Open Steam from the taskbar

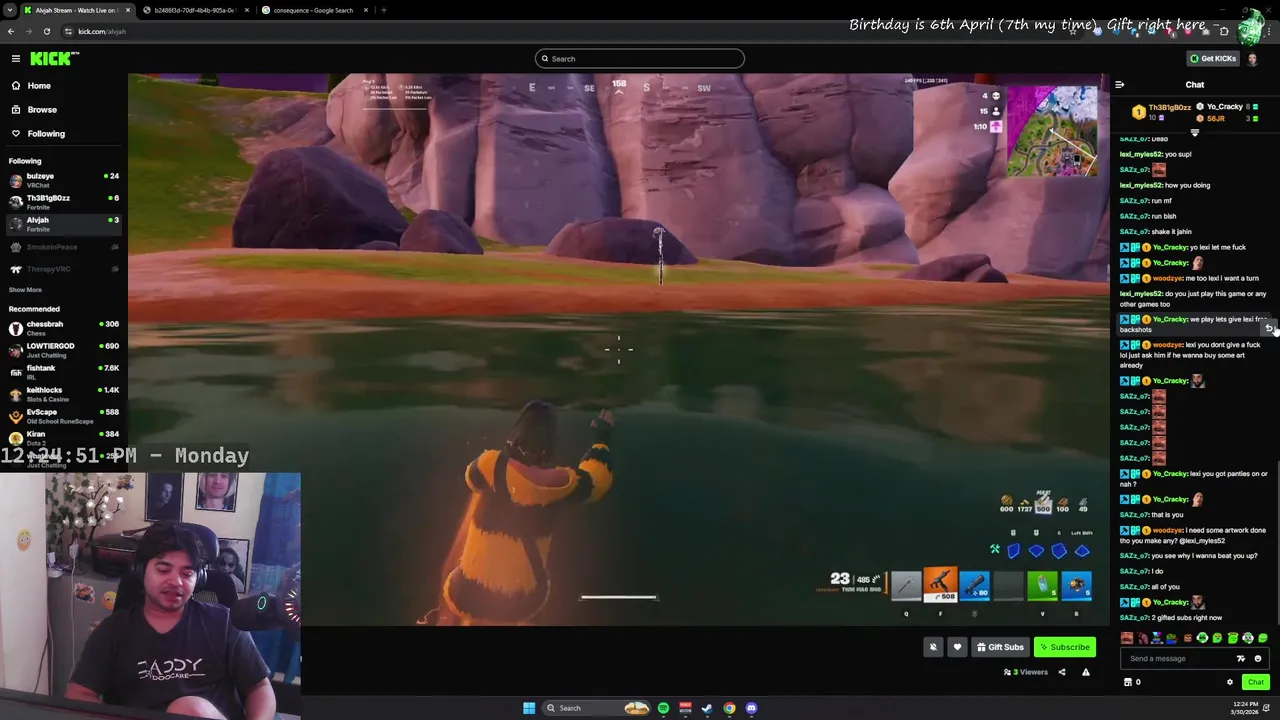tap(707, 708)
